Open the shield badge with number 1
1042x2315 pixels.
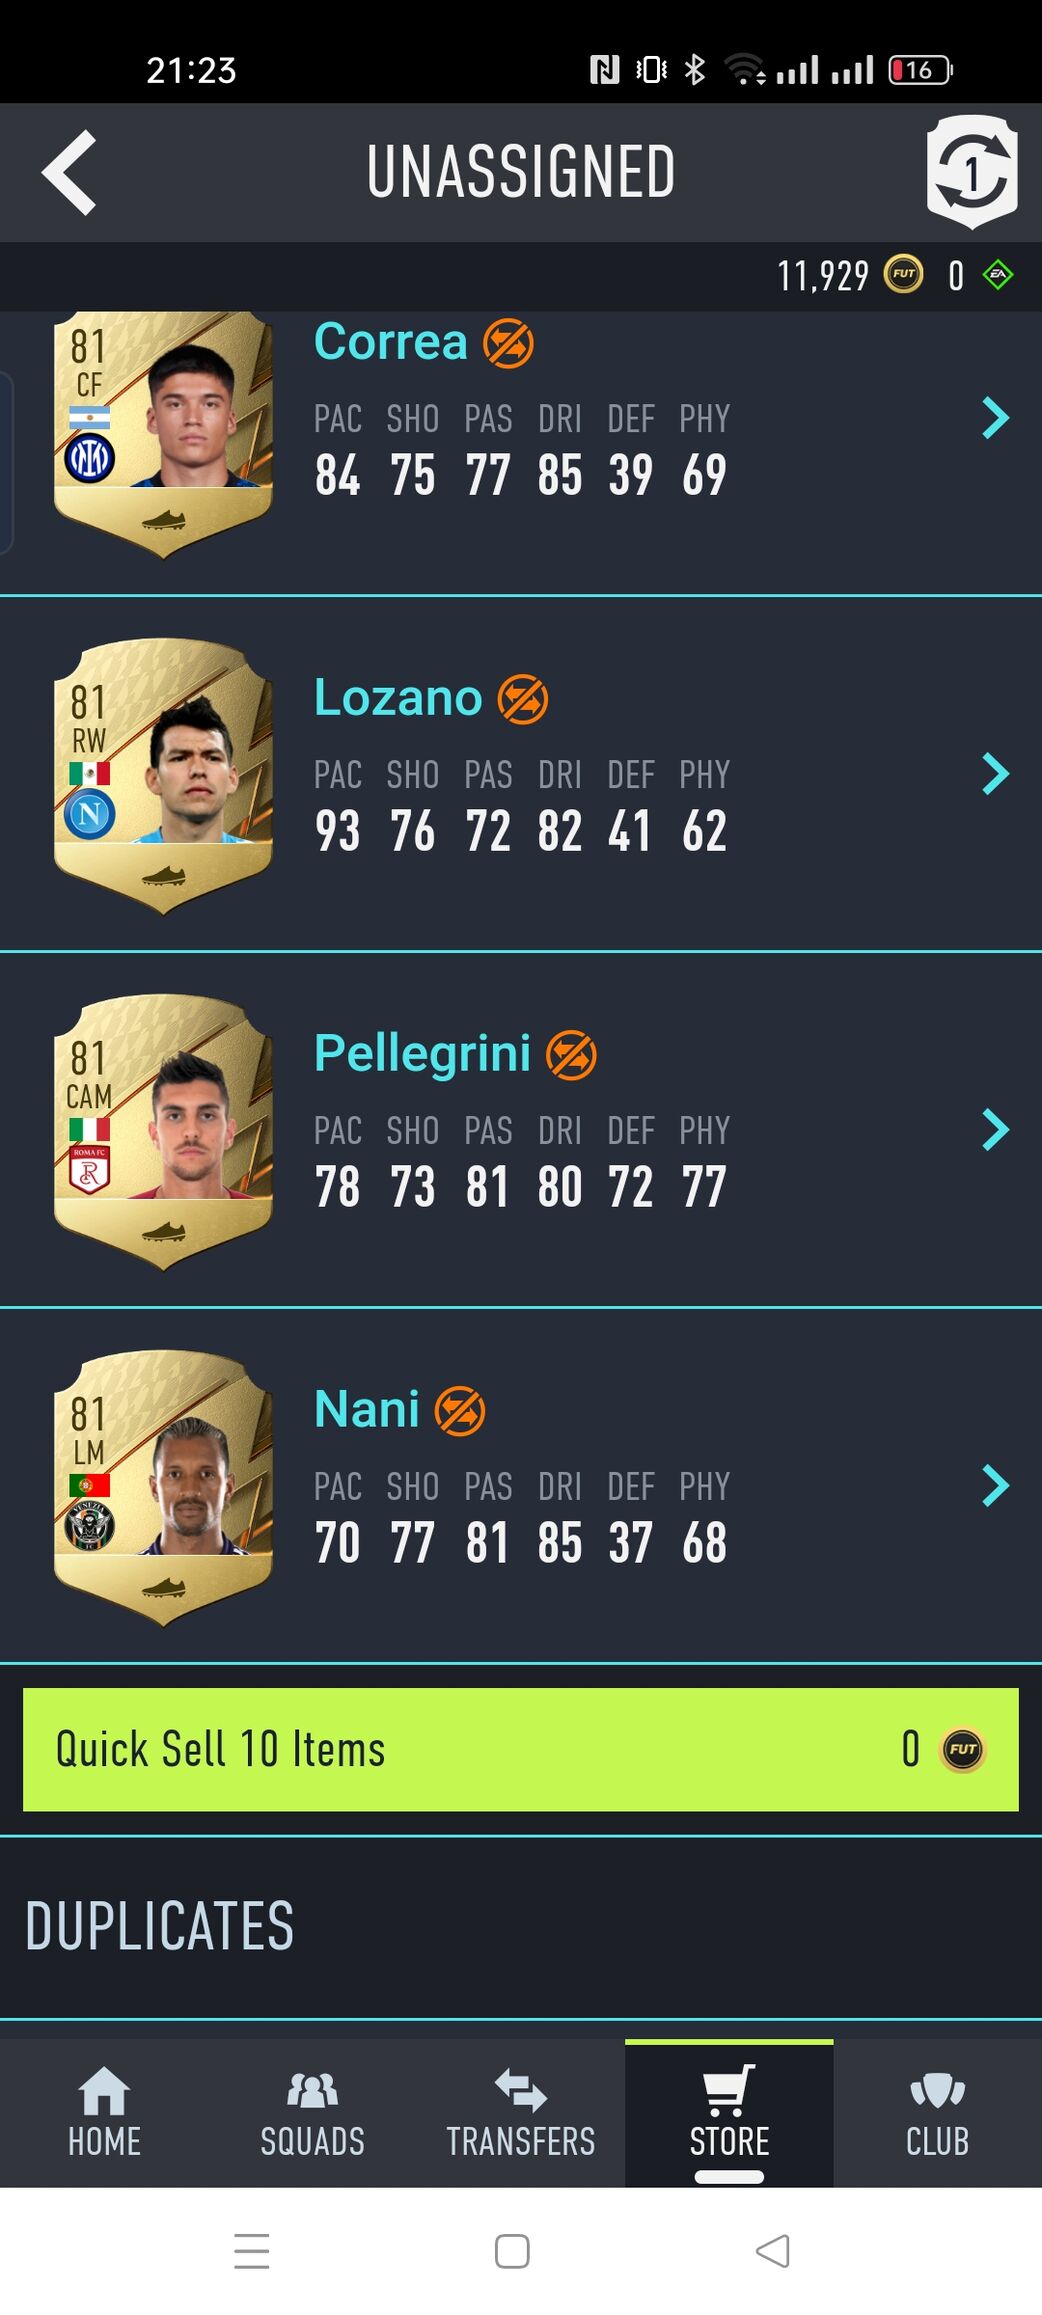click(972, 171)
